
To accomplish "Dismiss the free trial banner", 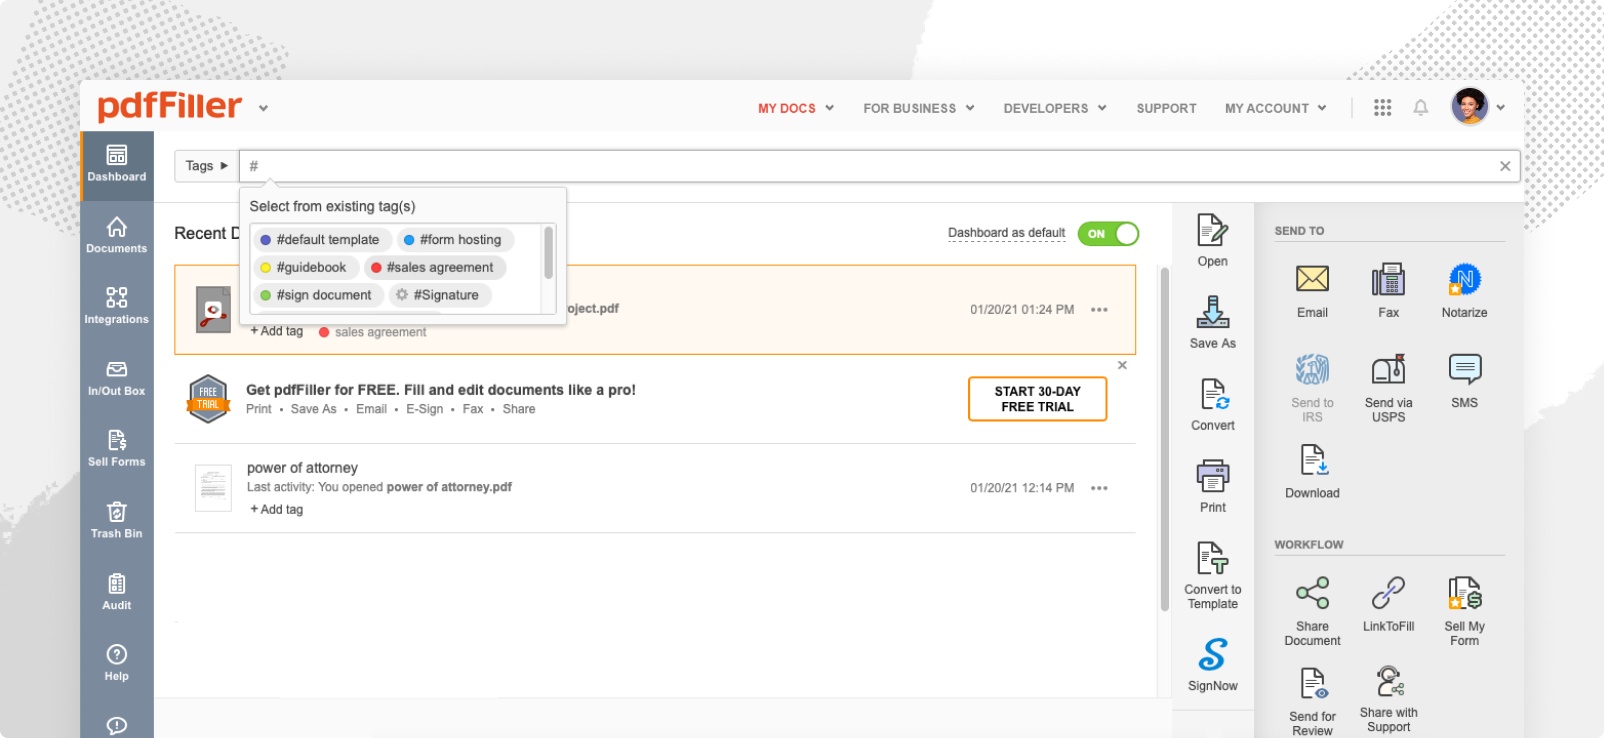I will point(1122,365).
